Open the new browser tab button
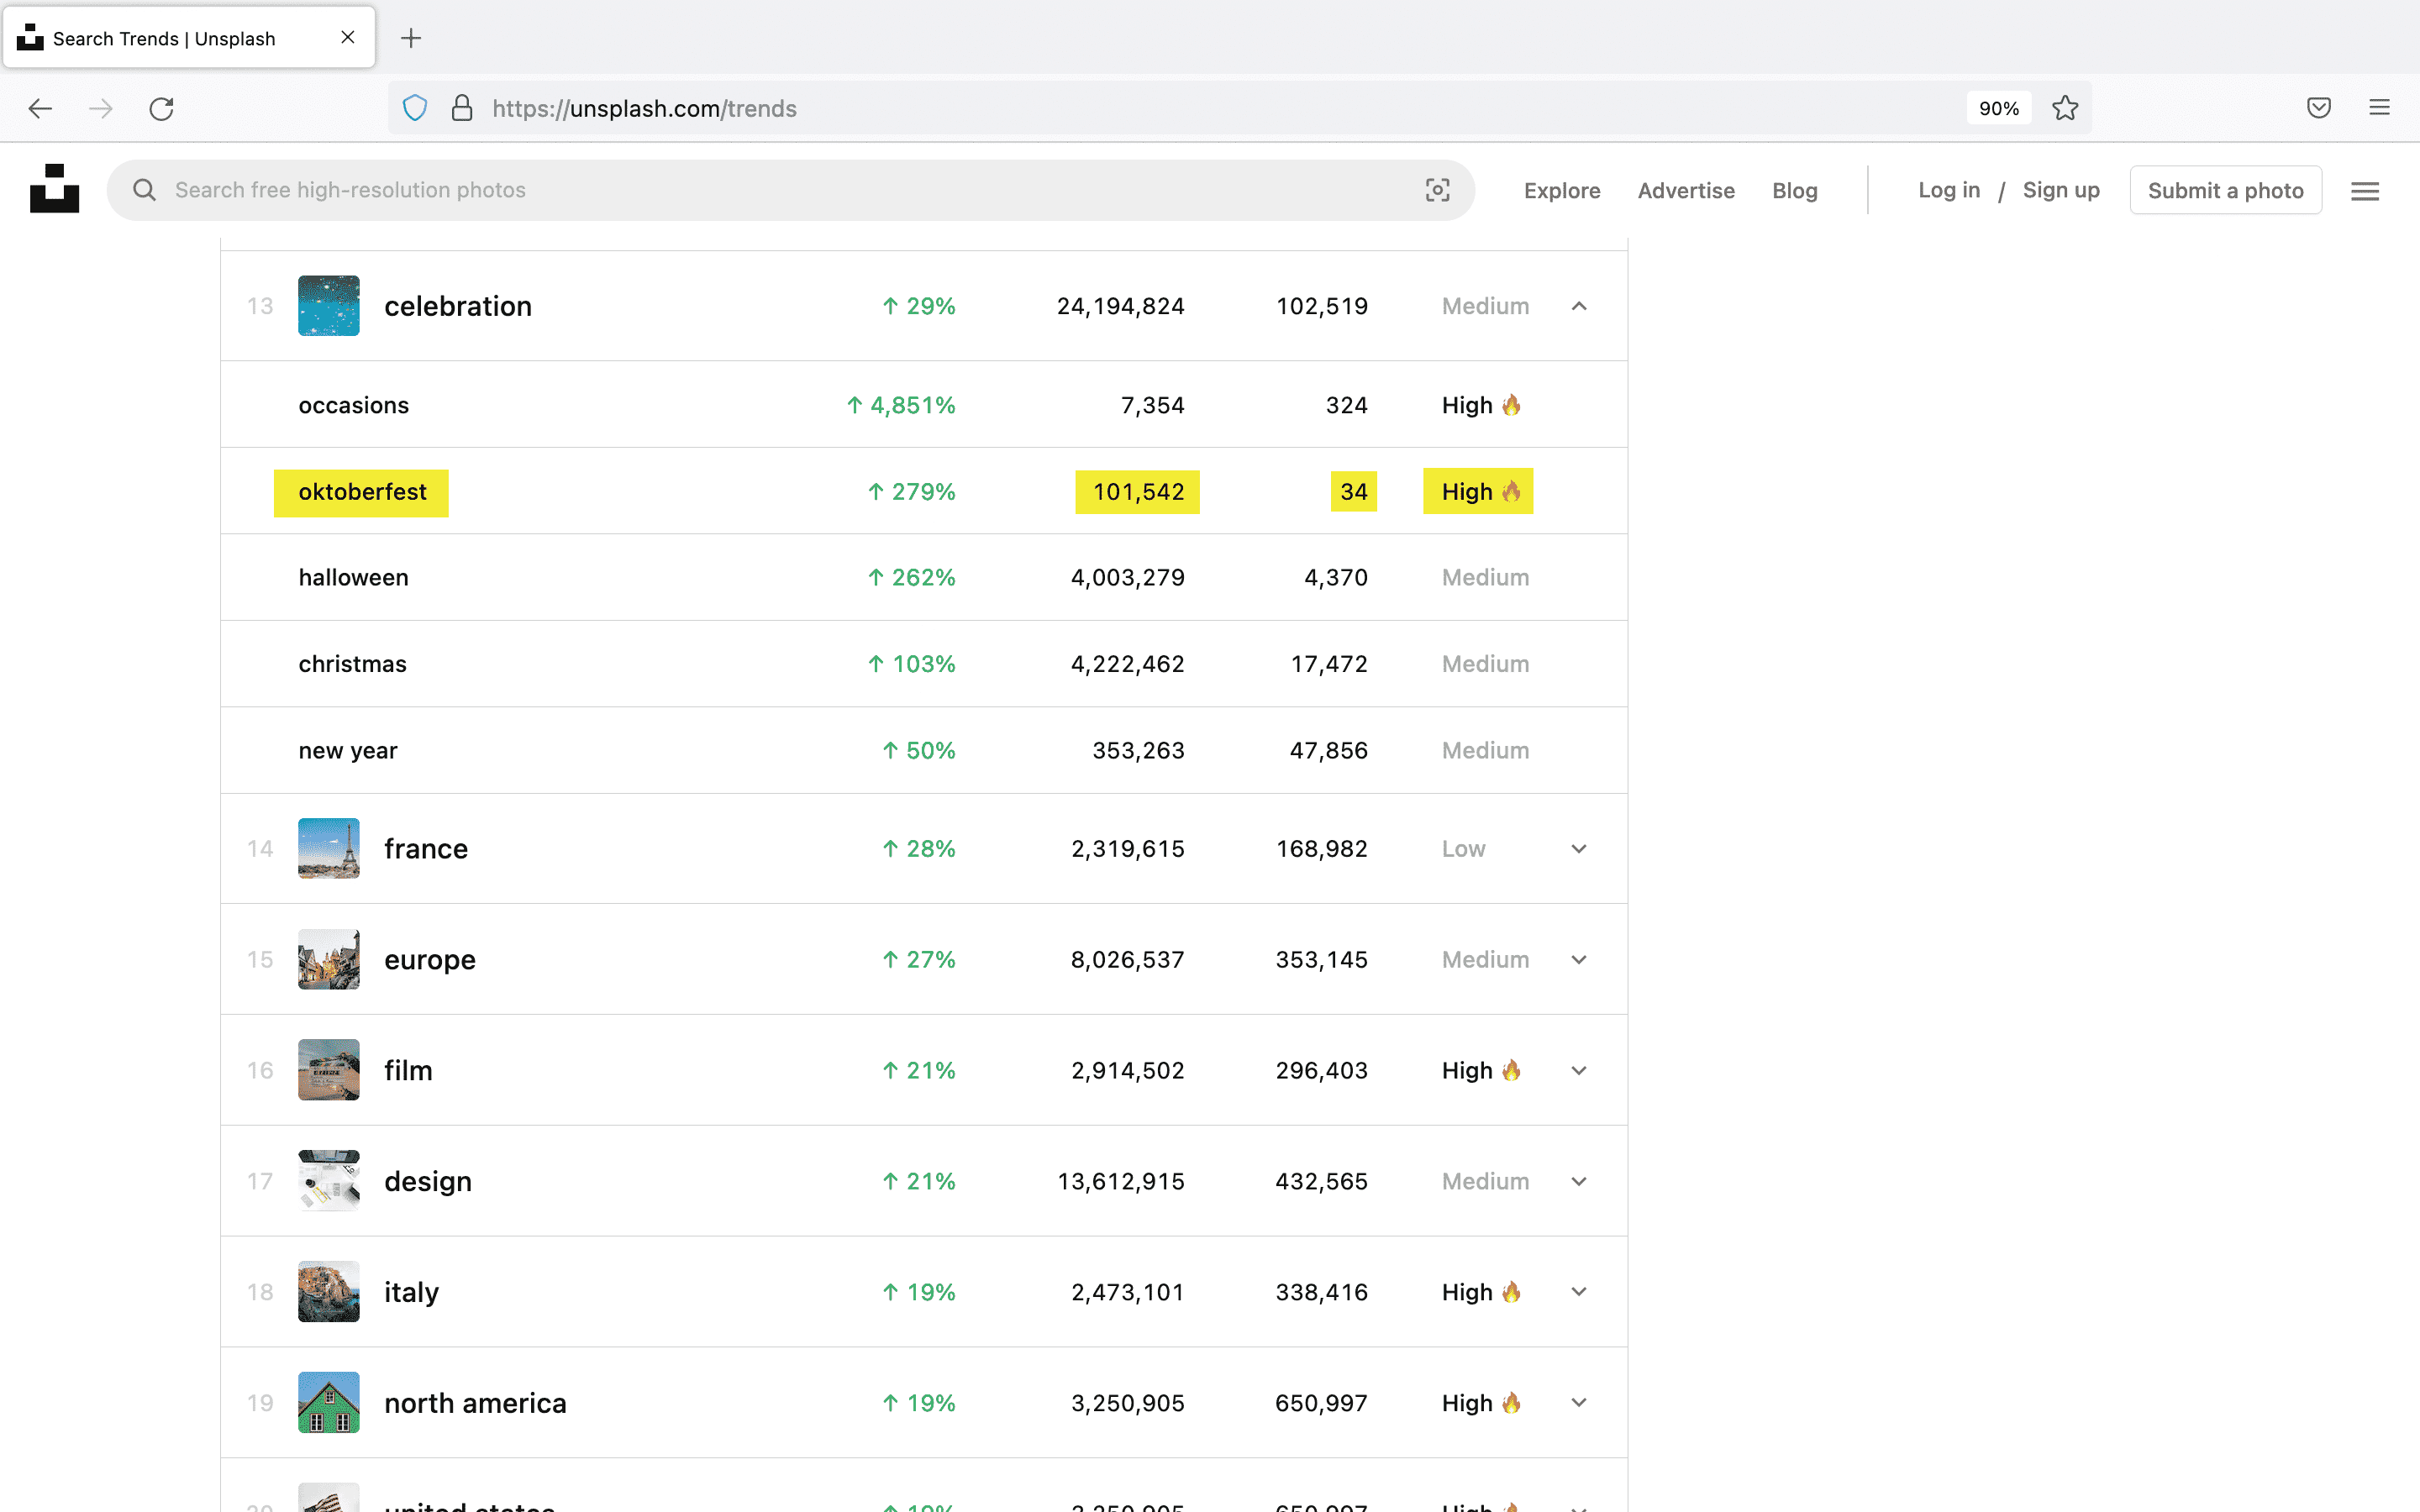Viewport: 2420px width, 1512px height. [x=411, y=38]
